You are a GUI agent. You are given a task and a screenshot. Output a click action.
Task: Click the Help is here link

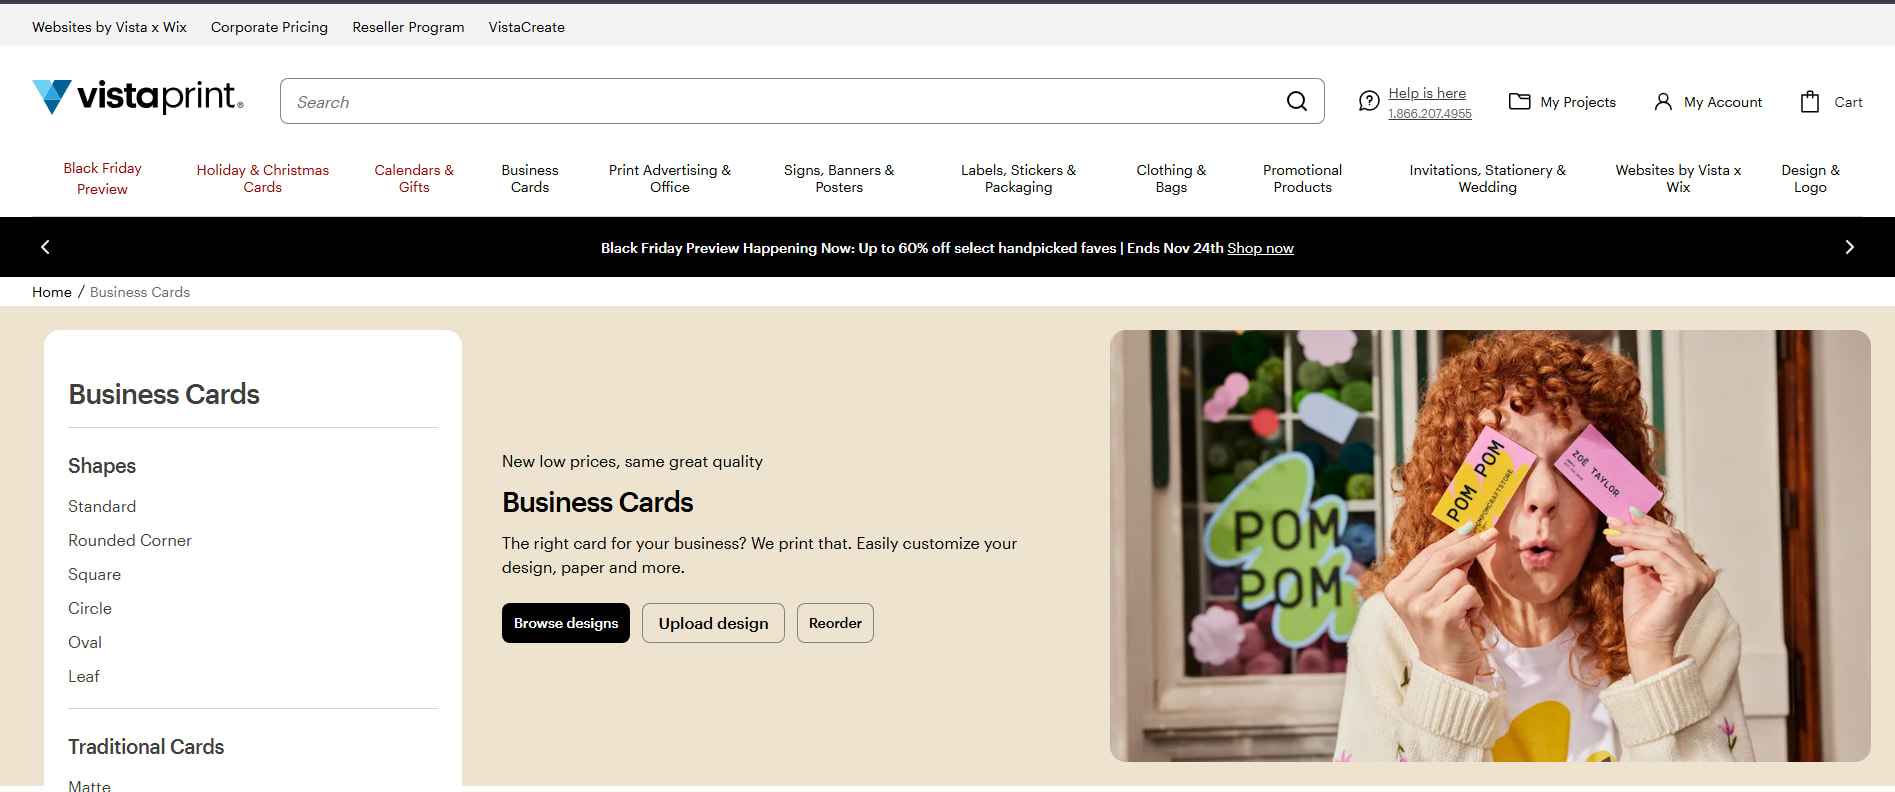point(1427,93)
